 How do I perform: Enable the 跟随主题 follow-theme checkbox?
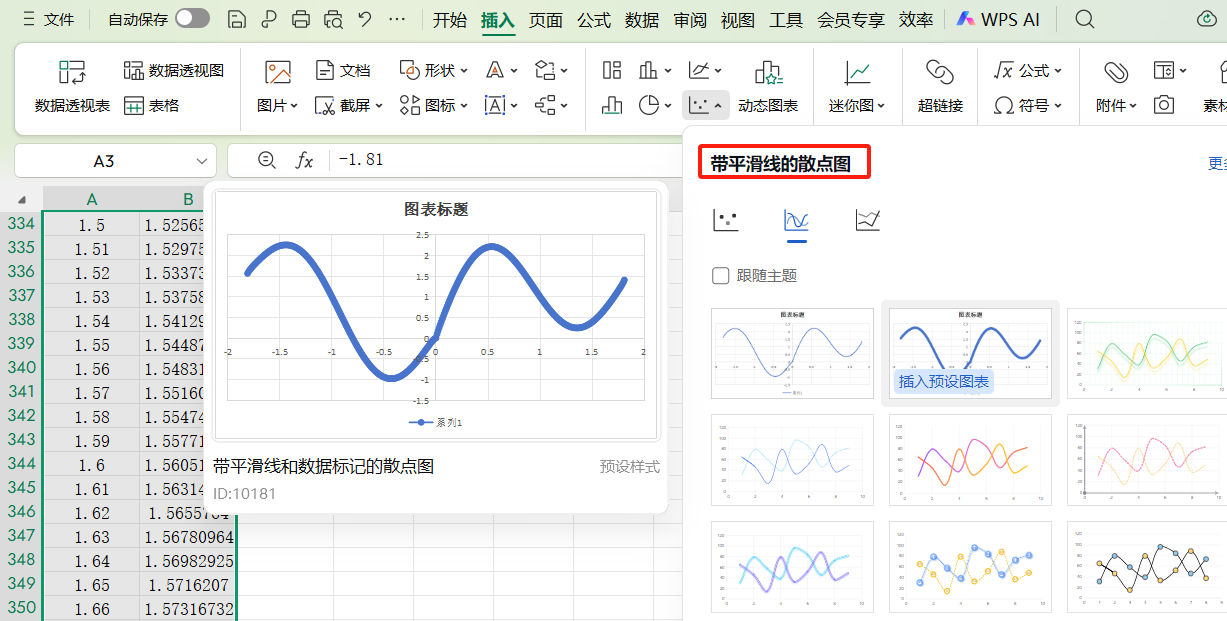point(721,276)
